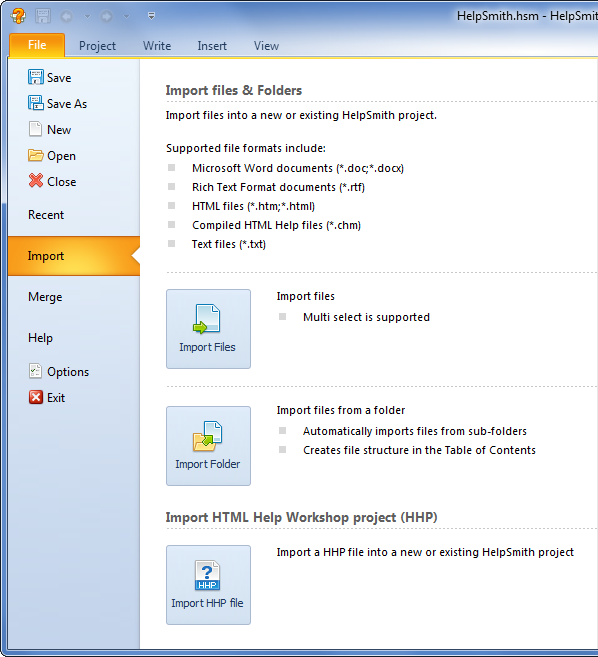
Task: Click 'Multi select is supported' text
Action: (367, 317)
